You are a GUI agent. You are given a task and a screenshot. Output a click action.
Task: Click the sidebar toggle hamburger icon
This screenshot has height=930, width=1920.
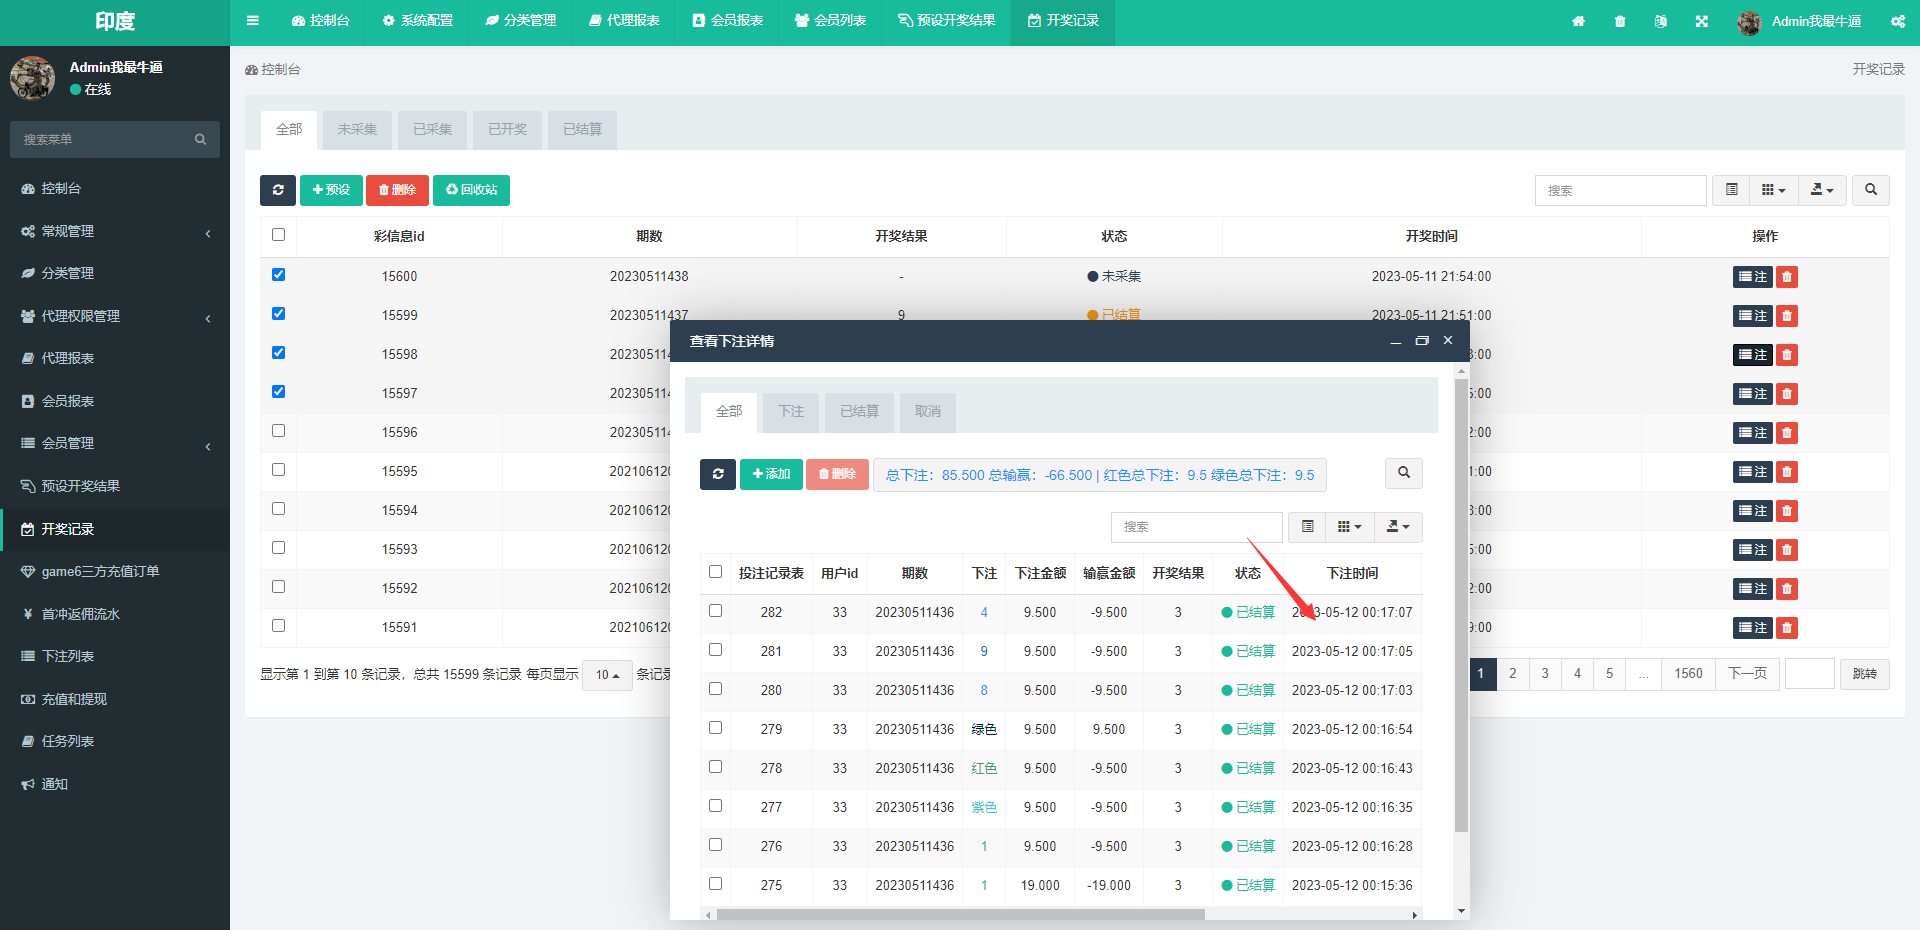253,21
